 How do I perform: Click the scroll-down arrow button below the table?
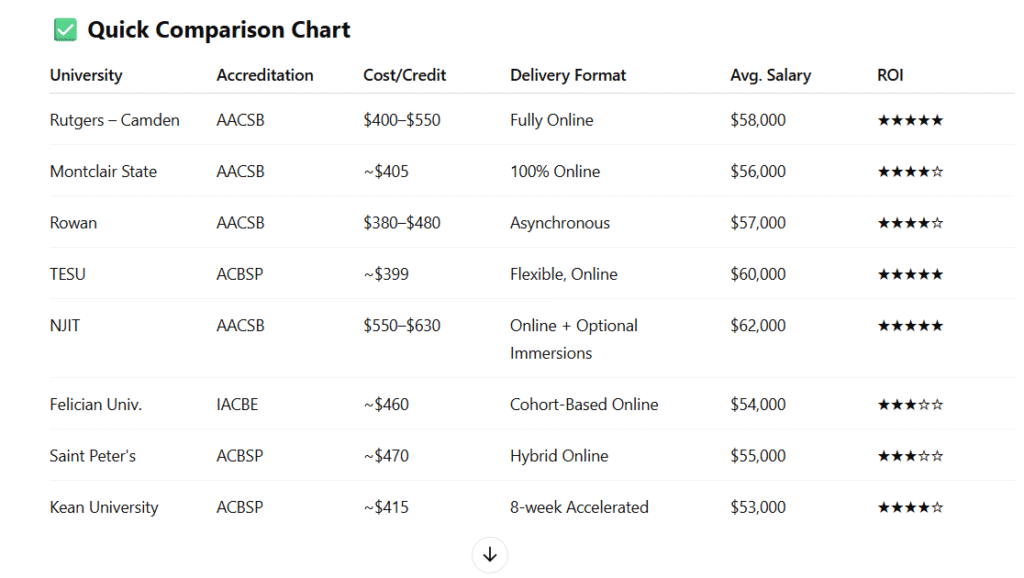point(490,554)
